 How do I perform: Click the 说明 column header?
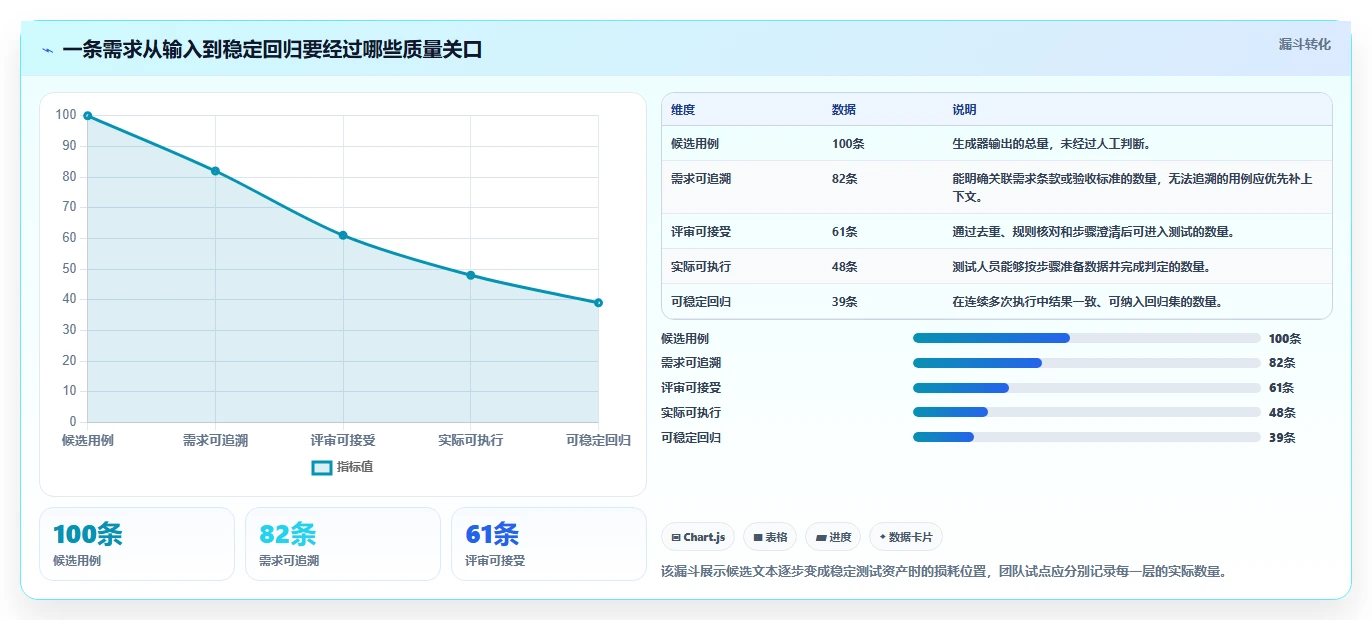(x=965, y=110)
